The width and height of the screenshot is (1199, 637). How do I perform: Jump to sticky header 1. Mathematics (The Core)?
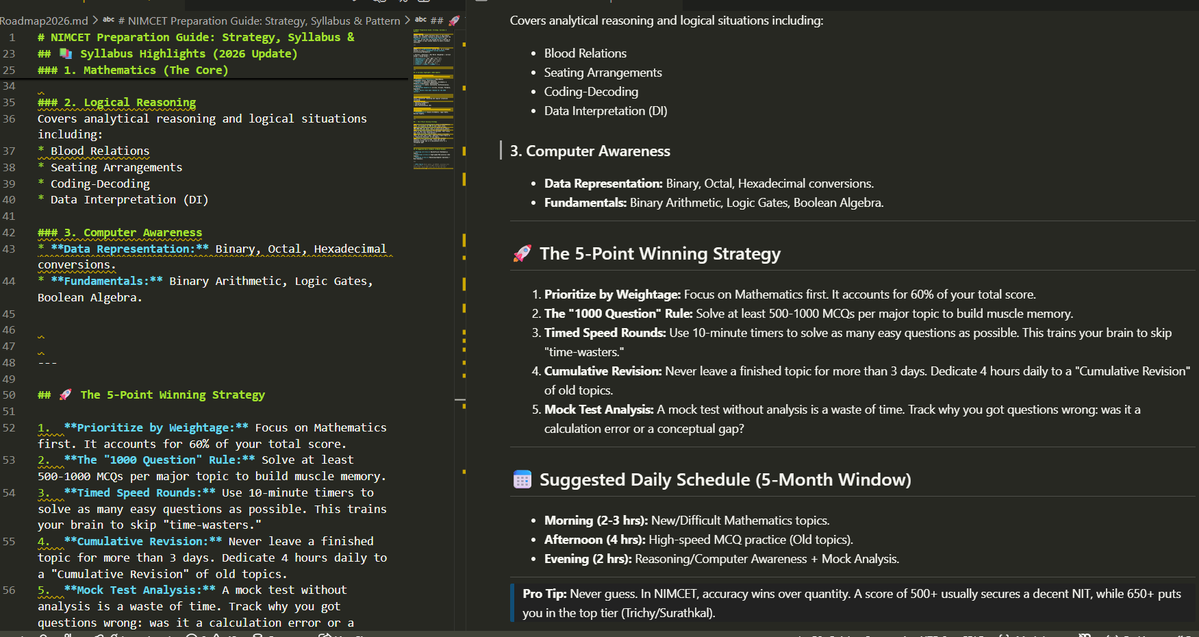click(132, 70)
